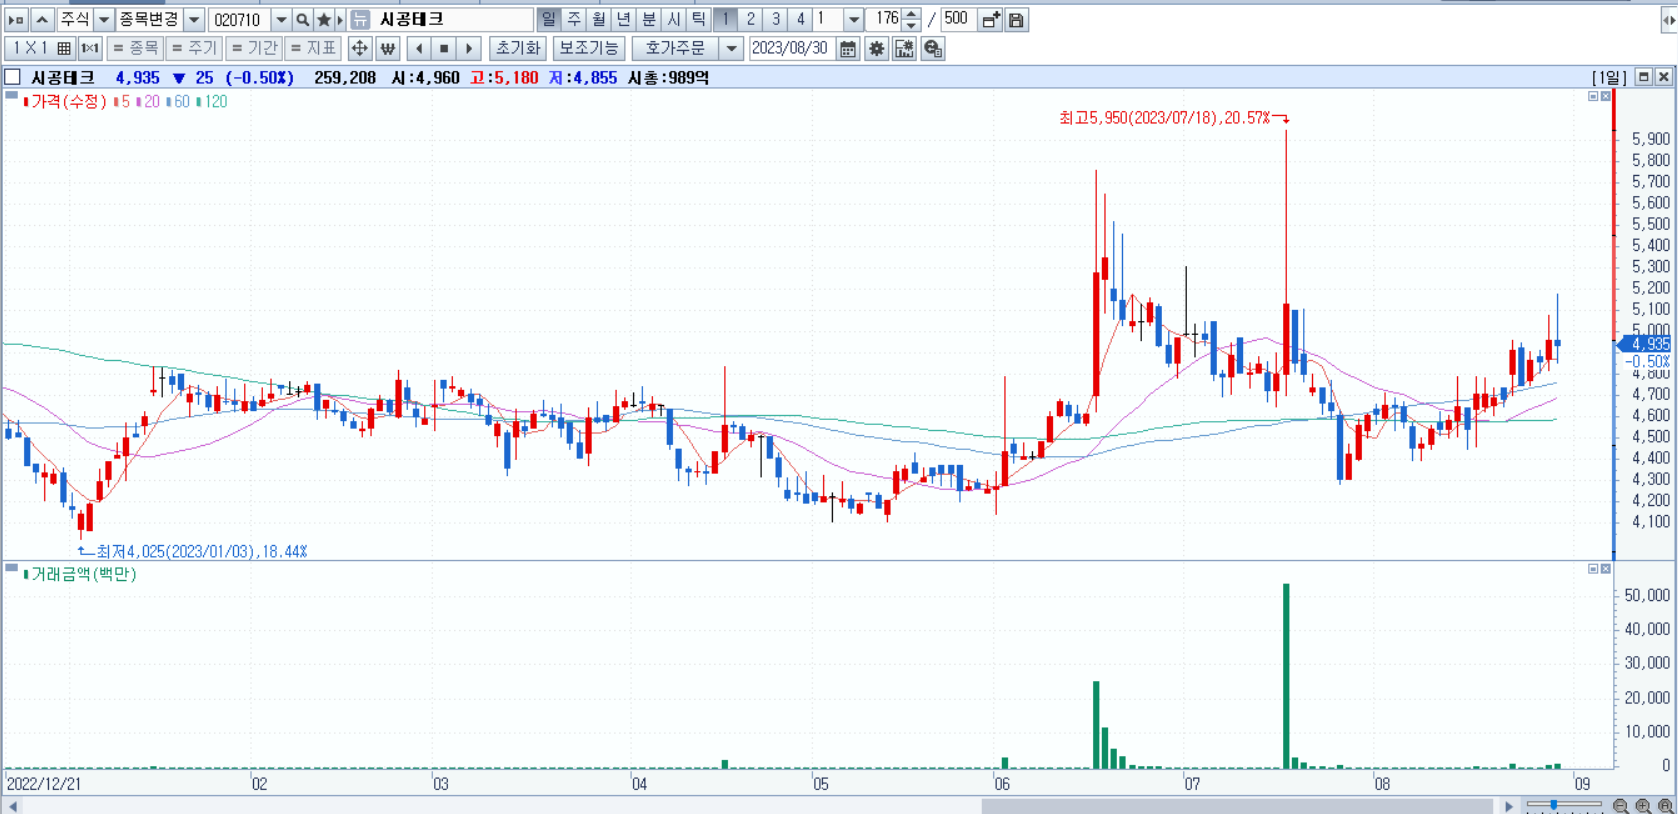Click the stock name list icon

(x=360, y=20)
